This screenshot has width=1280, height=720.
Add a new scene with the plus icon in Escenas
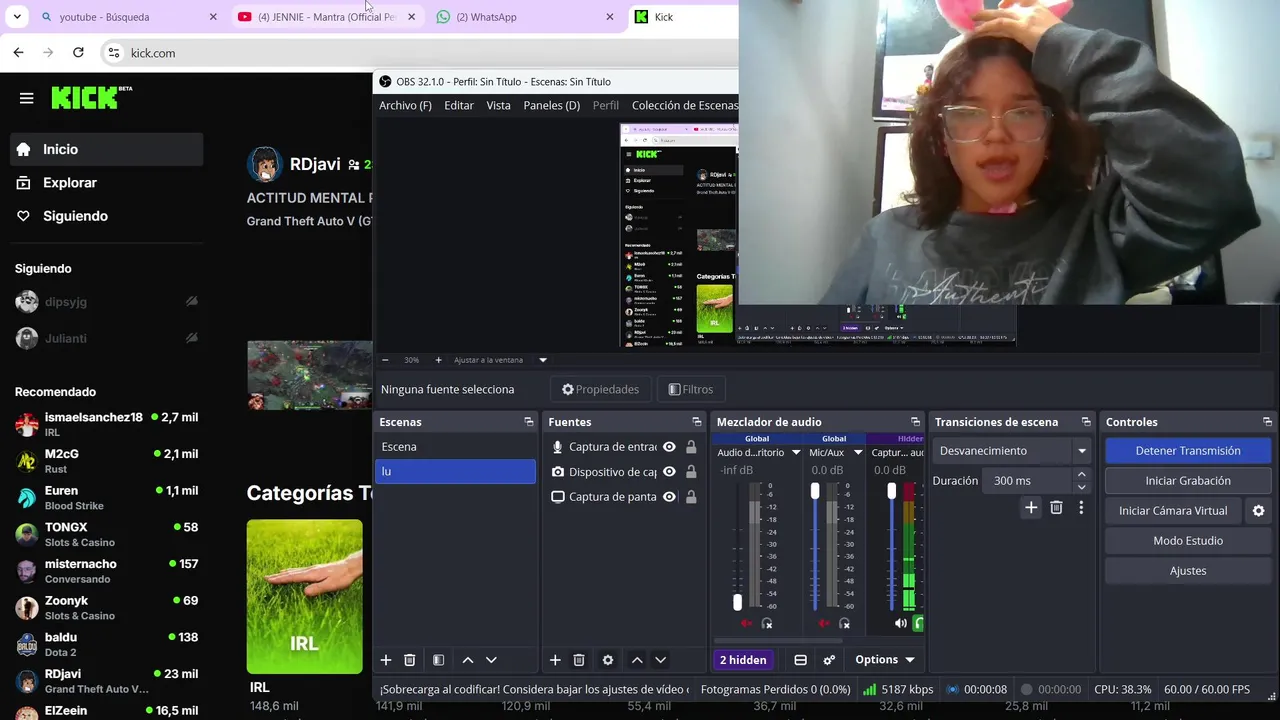386,660
